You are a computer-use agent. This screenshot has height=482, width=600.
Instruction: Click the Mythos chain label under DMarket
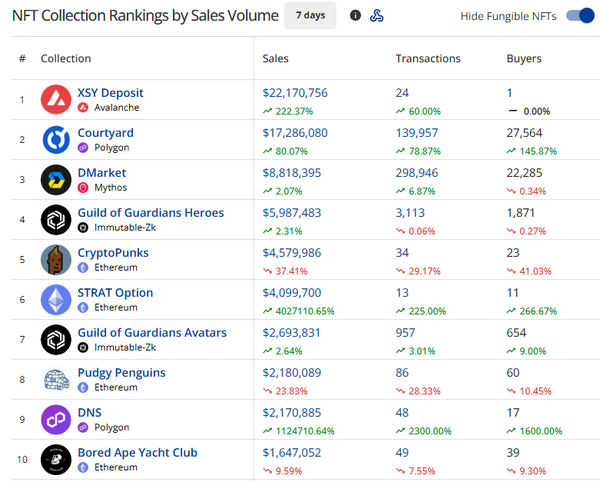tap(111, 187)
